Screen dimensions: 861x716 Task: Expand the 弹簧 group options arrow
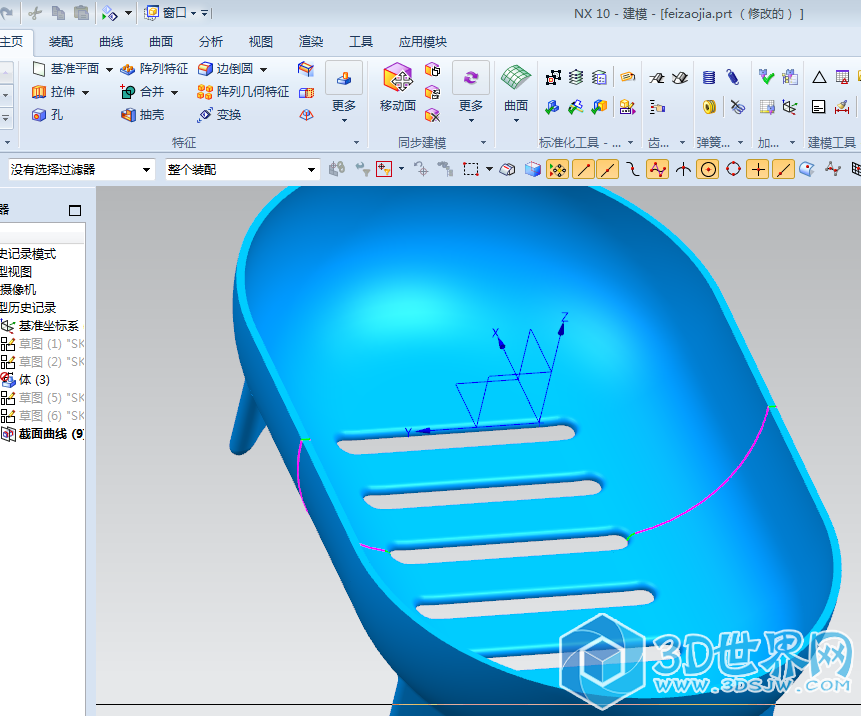click(x=740, y=143)
